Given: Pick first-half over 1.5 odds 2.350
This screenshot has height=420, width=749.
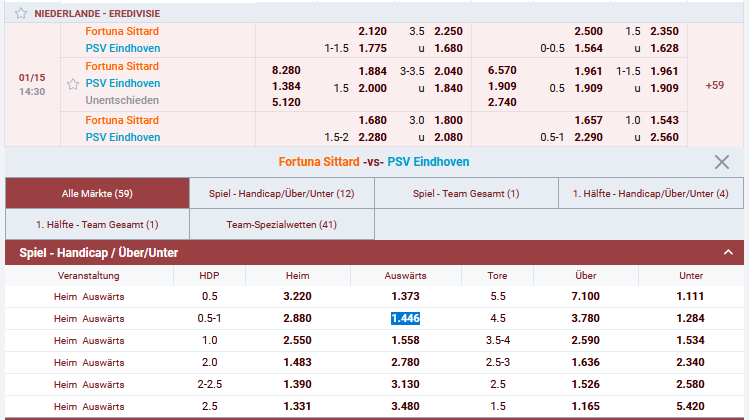Looking at the screenshot, I should 664,32.
